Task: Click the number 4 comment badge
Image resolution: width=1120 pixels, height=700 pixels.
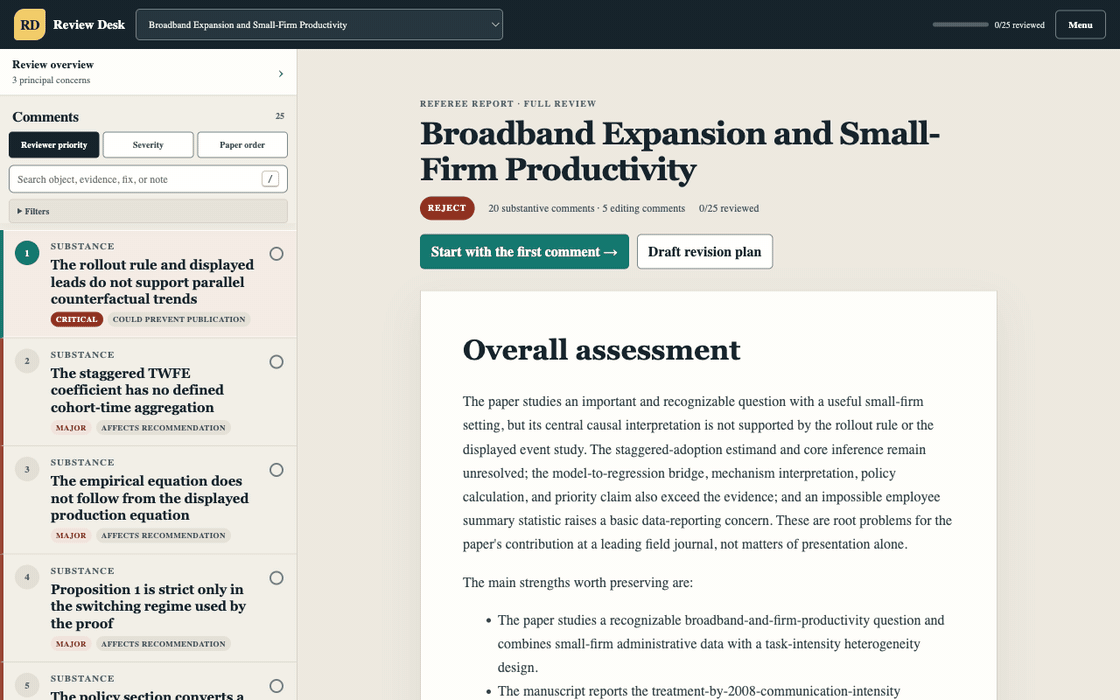Action: 27,577
